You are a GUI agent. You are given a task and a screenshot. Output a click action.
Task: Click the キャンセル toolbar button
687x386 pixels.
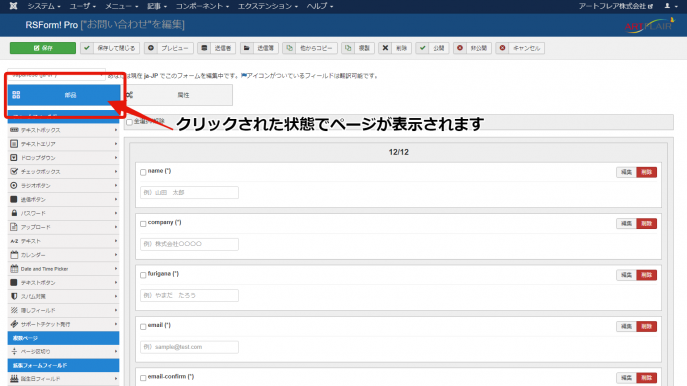point(520,48)
